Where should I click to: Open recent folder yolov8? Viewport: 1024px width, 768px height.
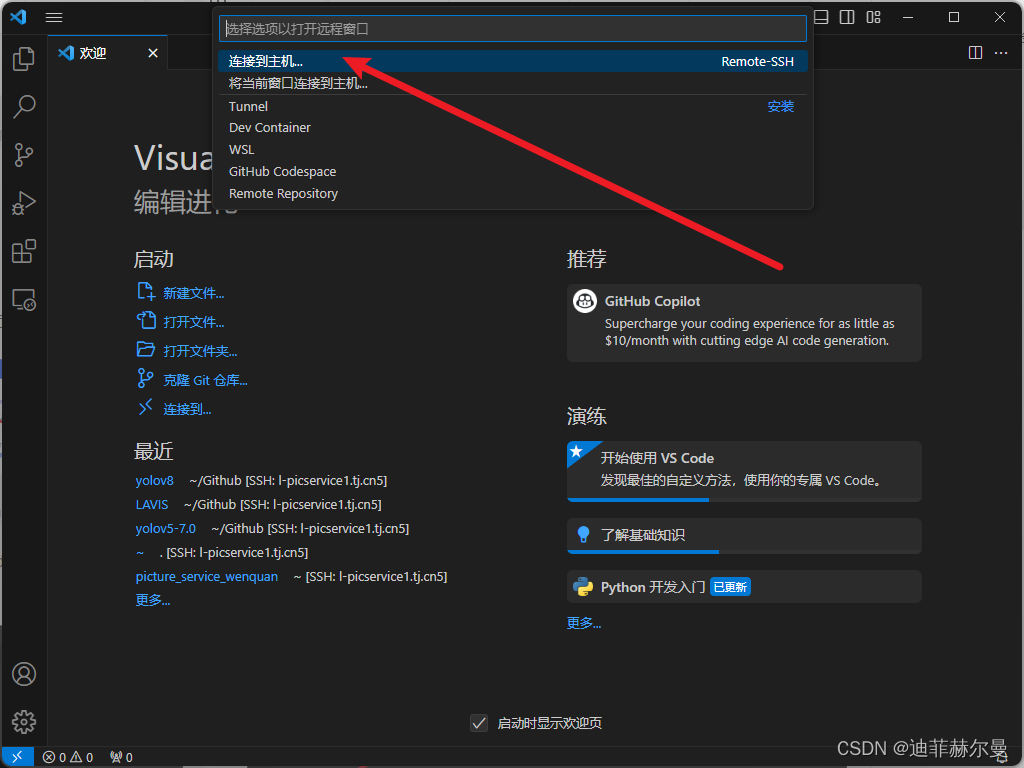155,480
